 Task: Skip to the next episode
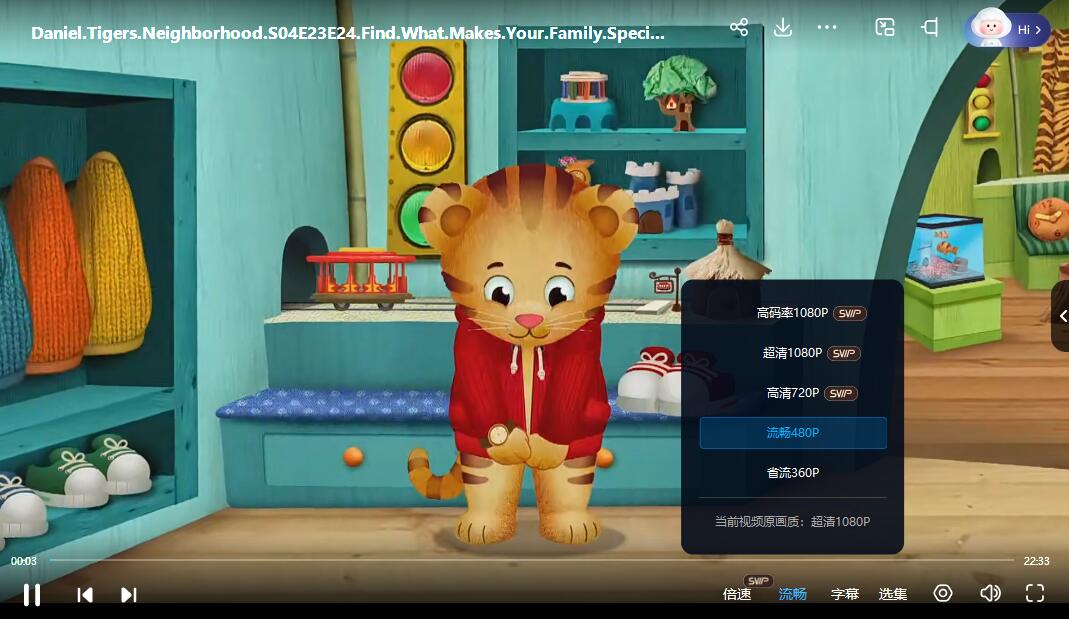(128, 595)
